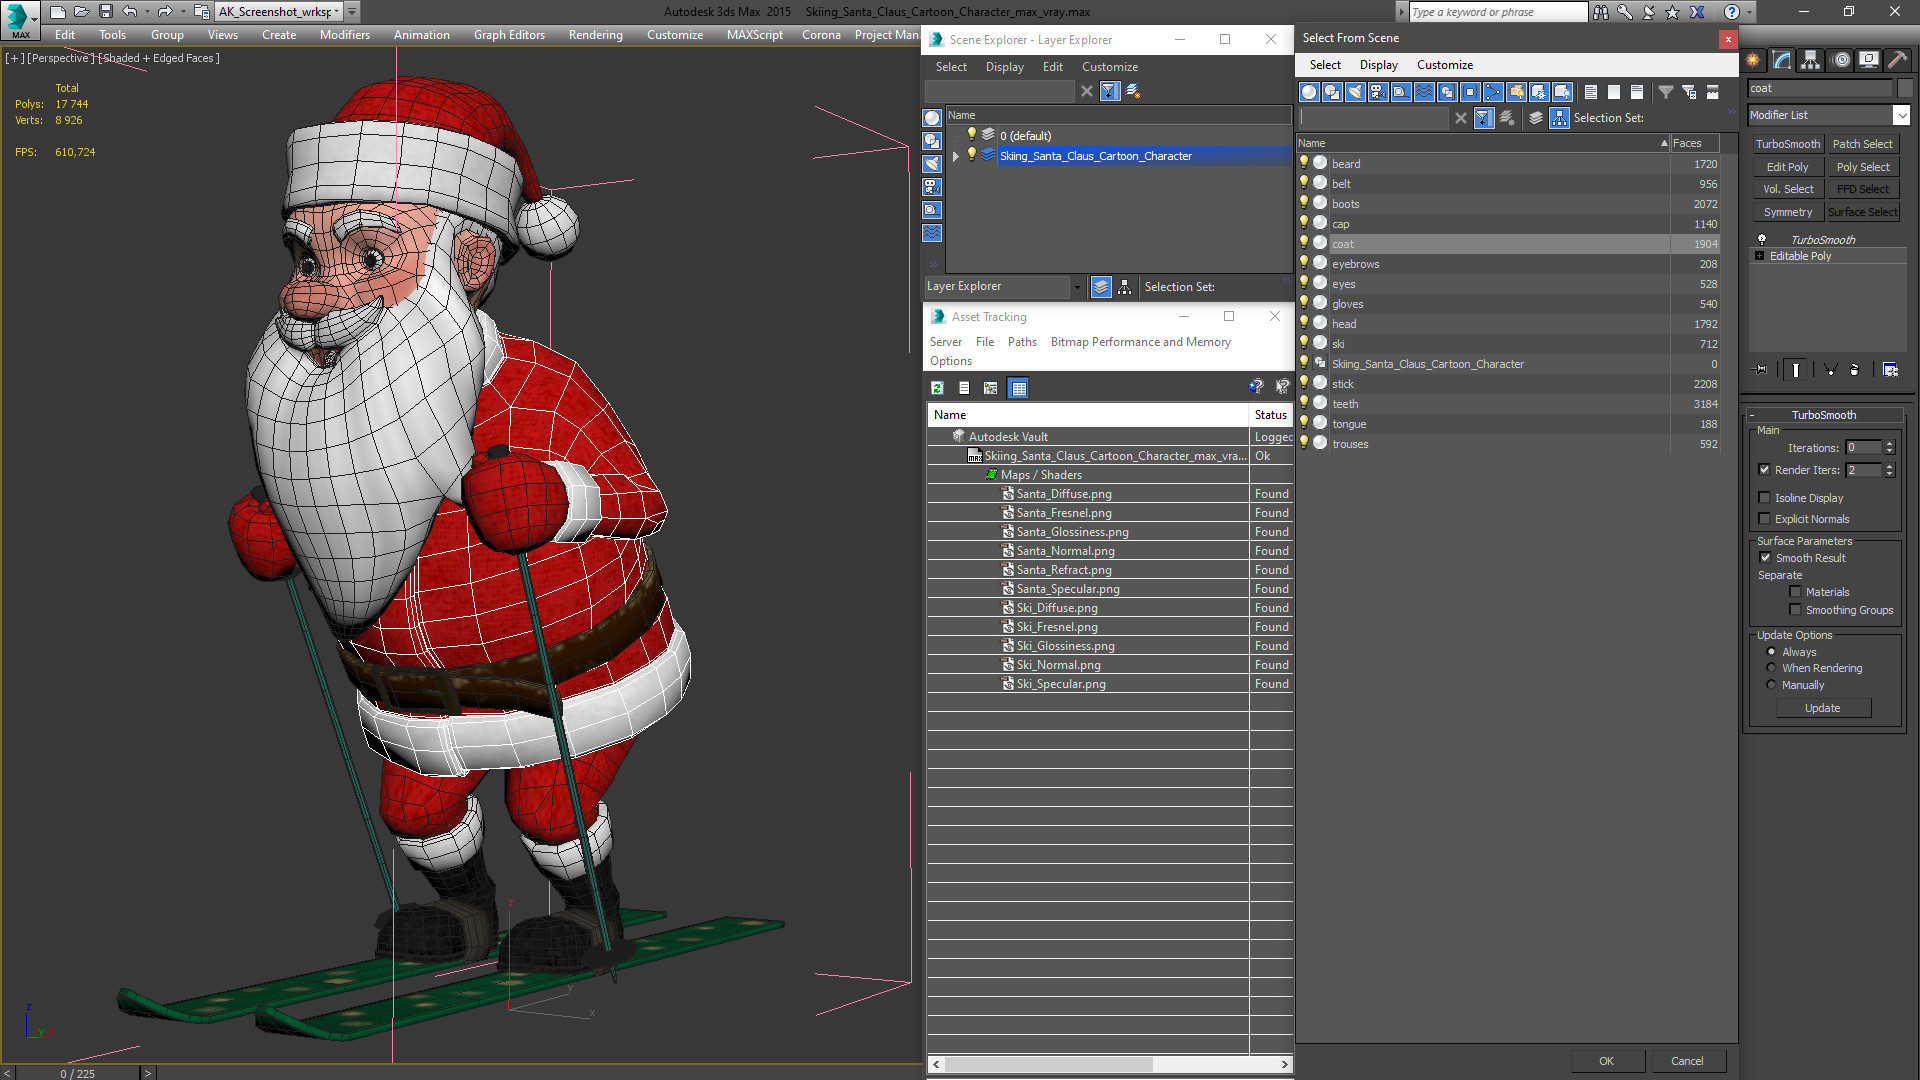The image size is (1920, 1080).
Task: Uncheck Smooth Result checkbox
Action: pos(1765,558)
